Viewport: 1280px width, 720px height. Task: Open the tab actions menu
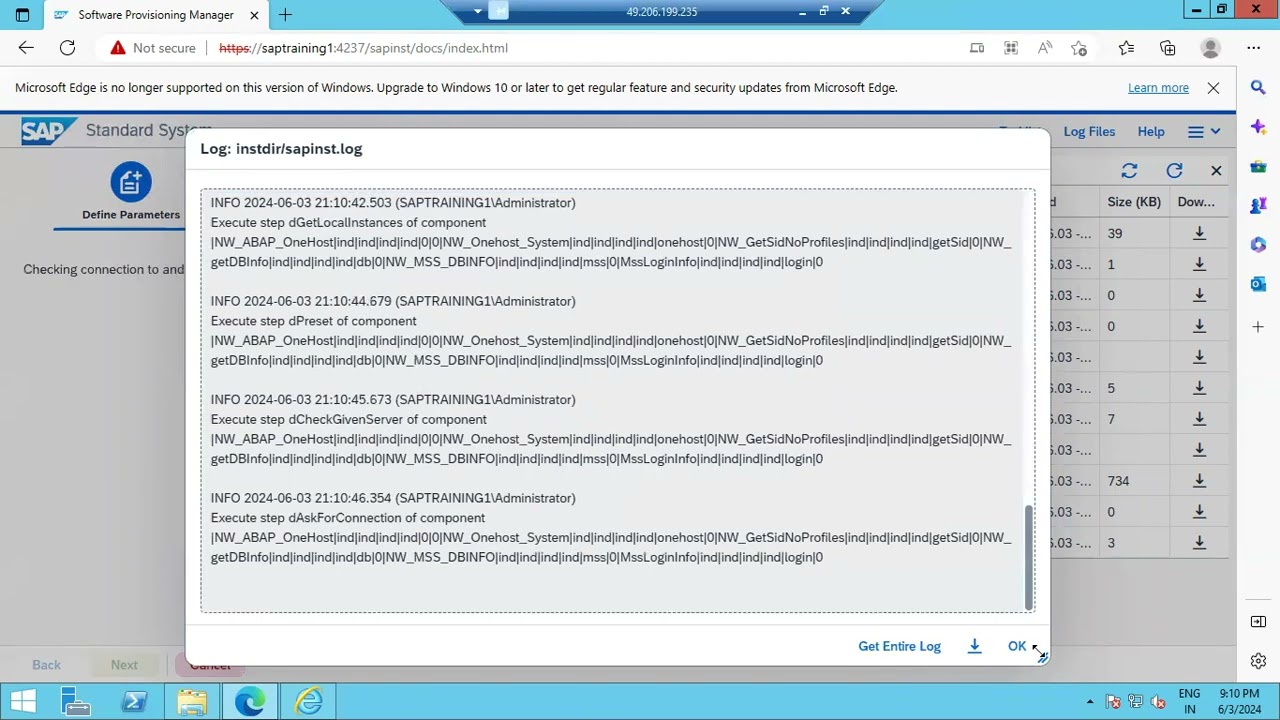[x=22, y=15]
